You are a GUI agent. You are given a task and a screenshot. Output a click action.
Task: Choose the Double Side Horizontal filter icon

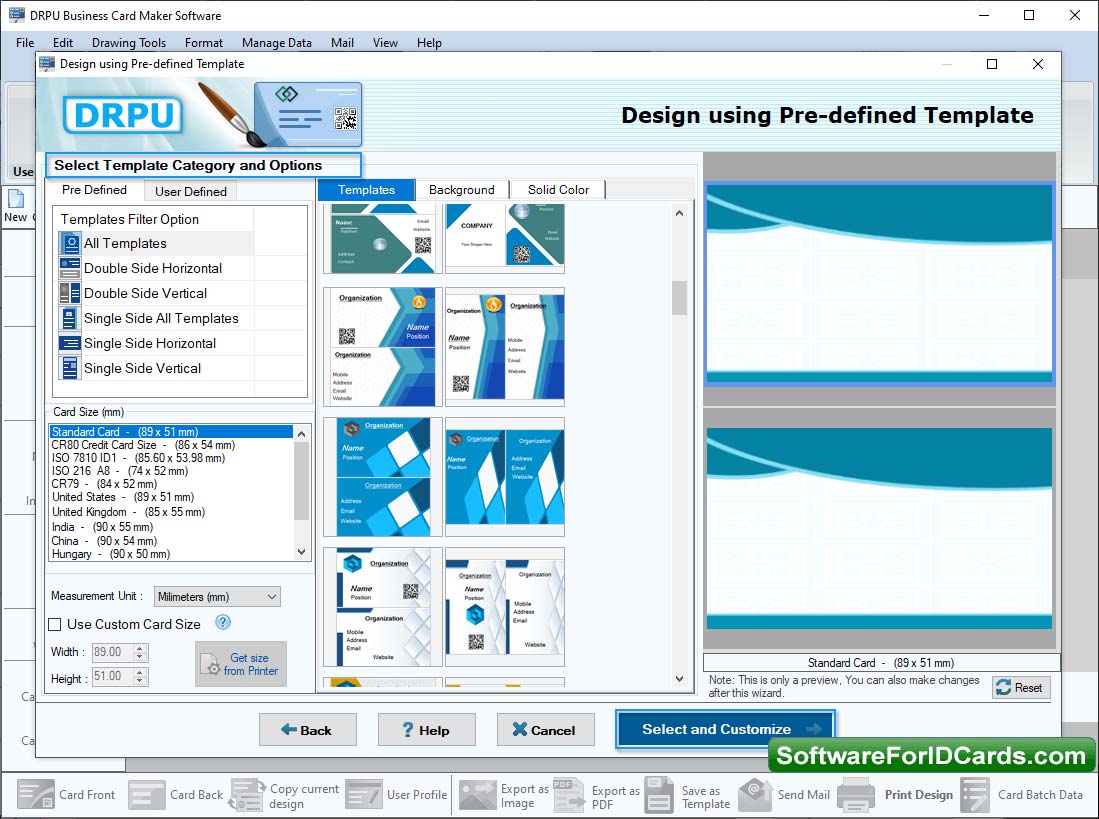click(69, 268)
